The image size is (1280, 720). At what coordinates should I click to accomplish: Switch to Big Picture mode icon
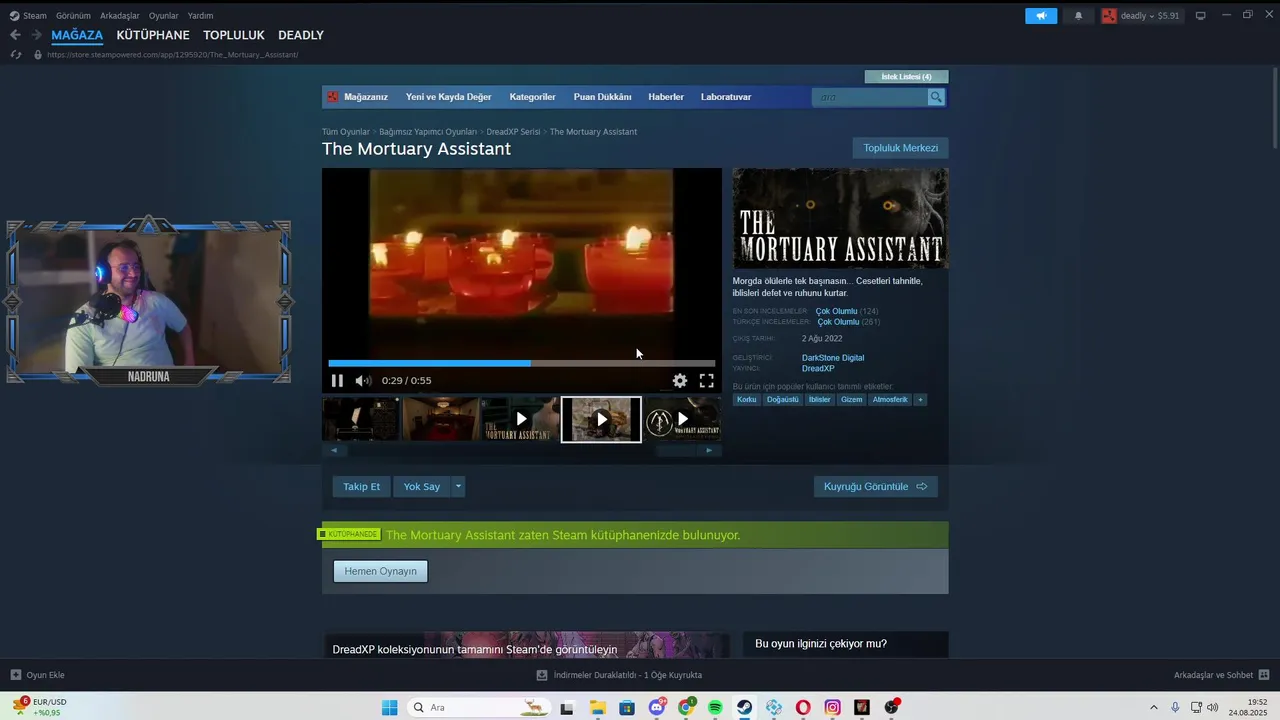1201,15
